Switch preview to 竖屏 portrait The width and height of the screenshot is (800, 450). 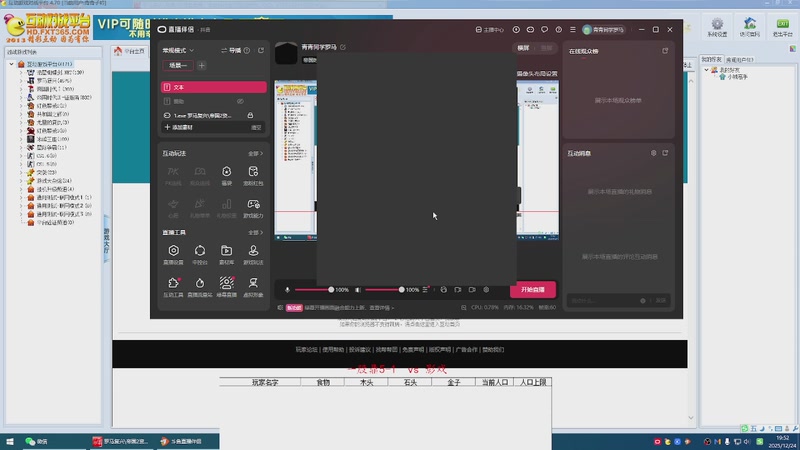tap(546, 48)
